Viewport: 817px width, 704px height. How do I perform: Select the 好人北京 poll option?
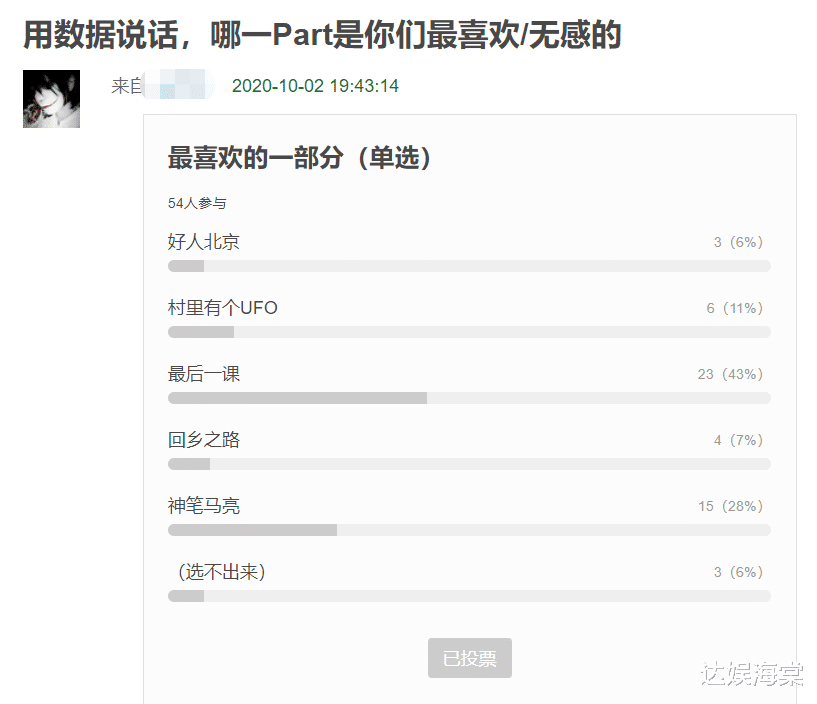point(204,242)
